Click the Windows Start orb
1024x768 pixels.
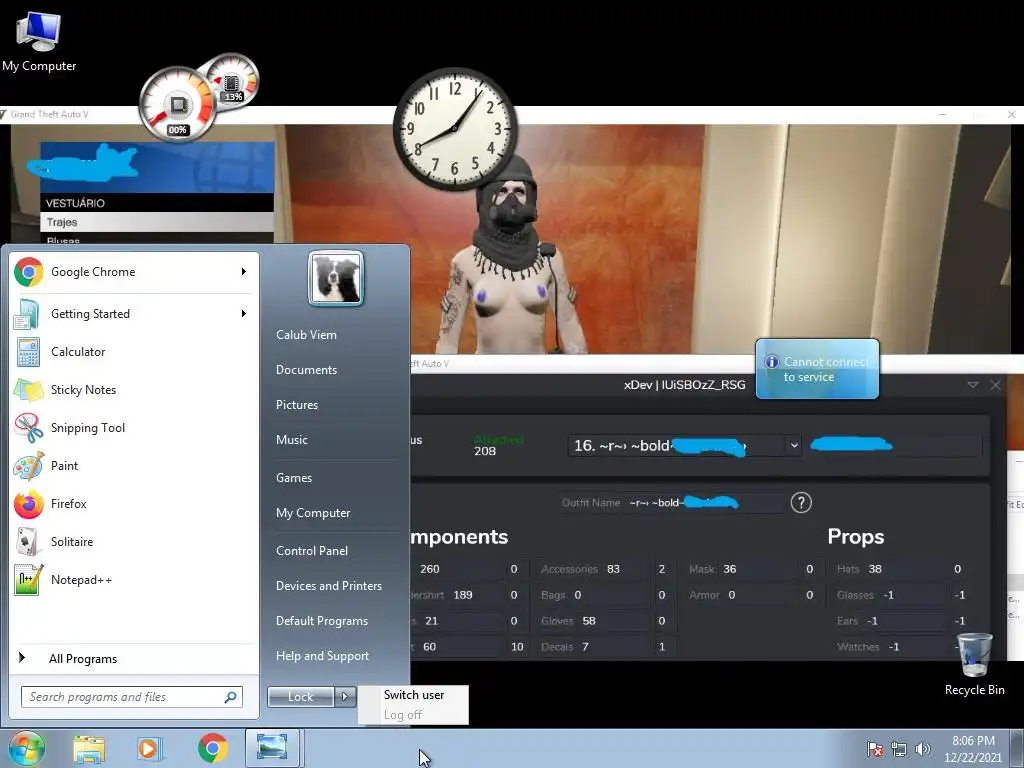pos(26,748)
